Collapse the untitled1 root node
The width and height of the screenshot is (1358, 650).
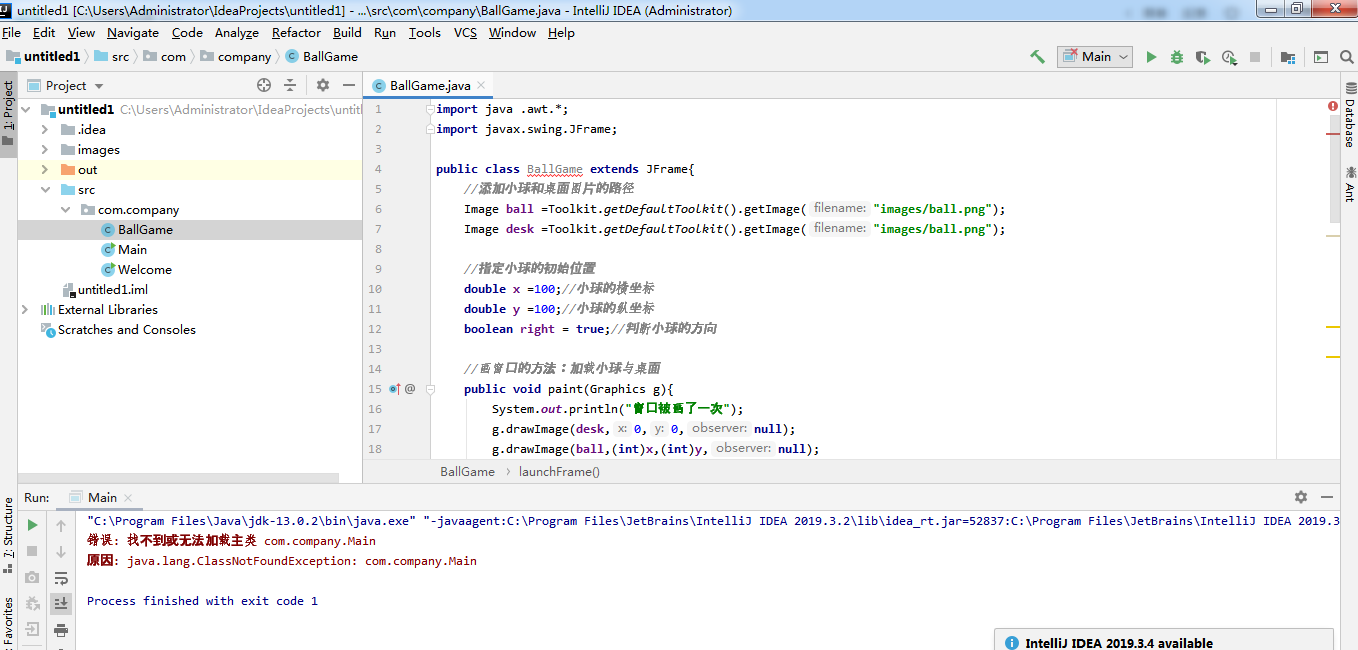[26, 109]
